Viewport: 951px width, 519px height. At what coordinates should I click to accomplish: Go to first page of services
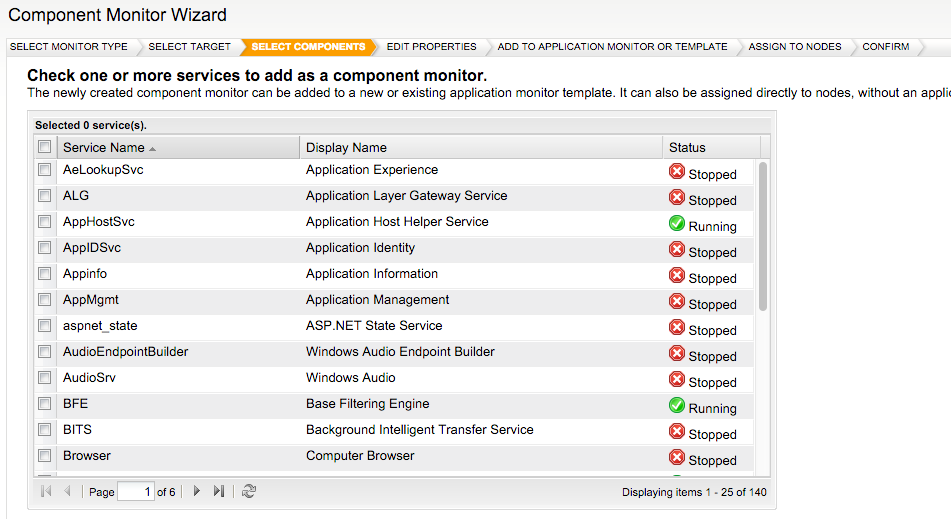point(46,491)
